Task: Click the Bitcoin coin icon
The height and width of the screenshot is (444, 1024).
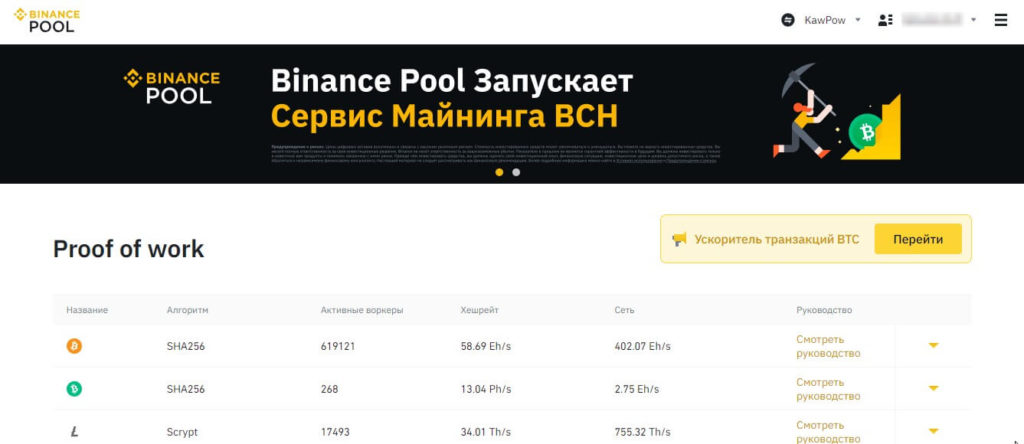Action: click(x=74, y=346)
